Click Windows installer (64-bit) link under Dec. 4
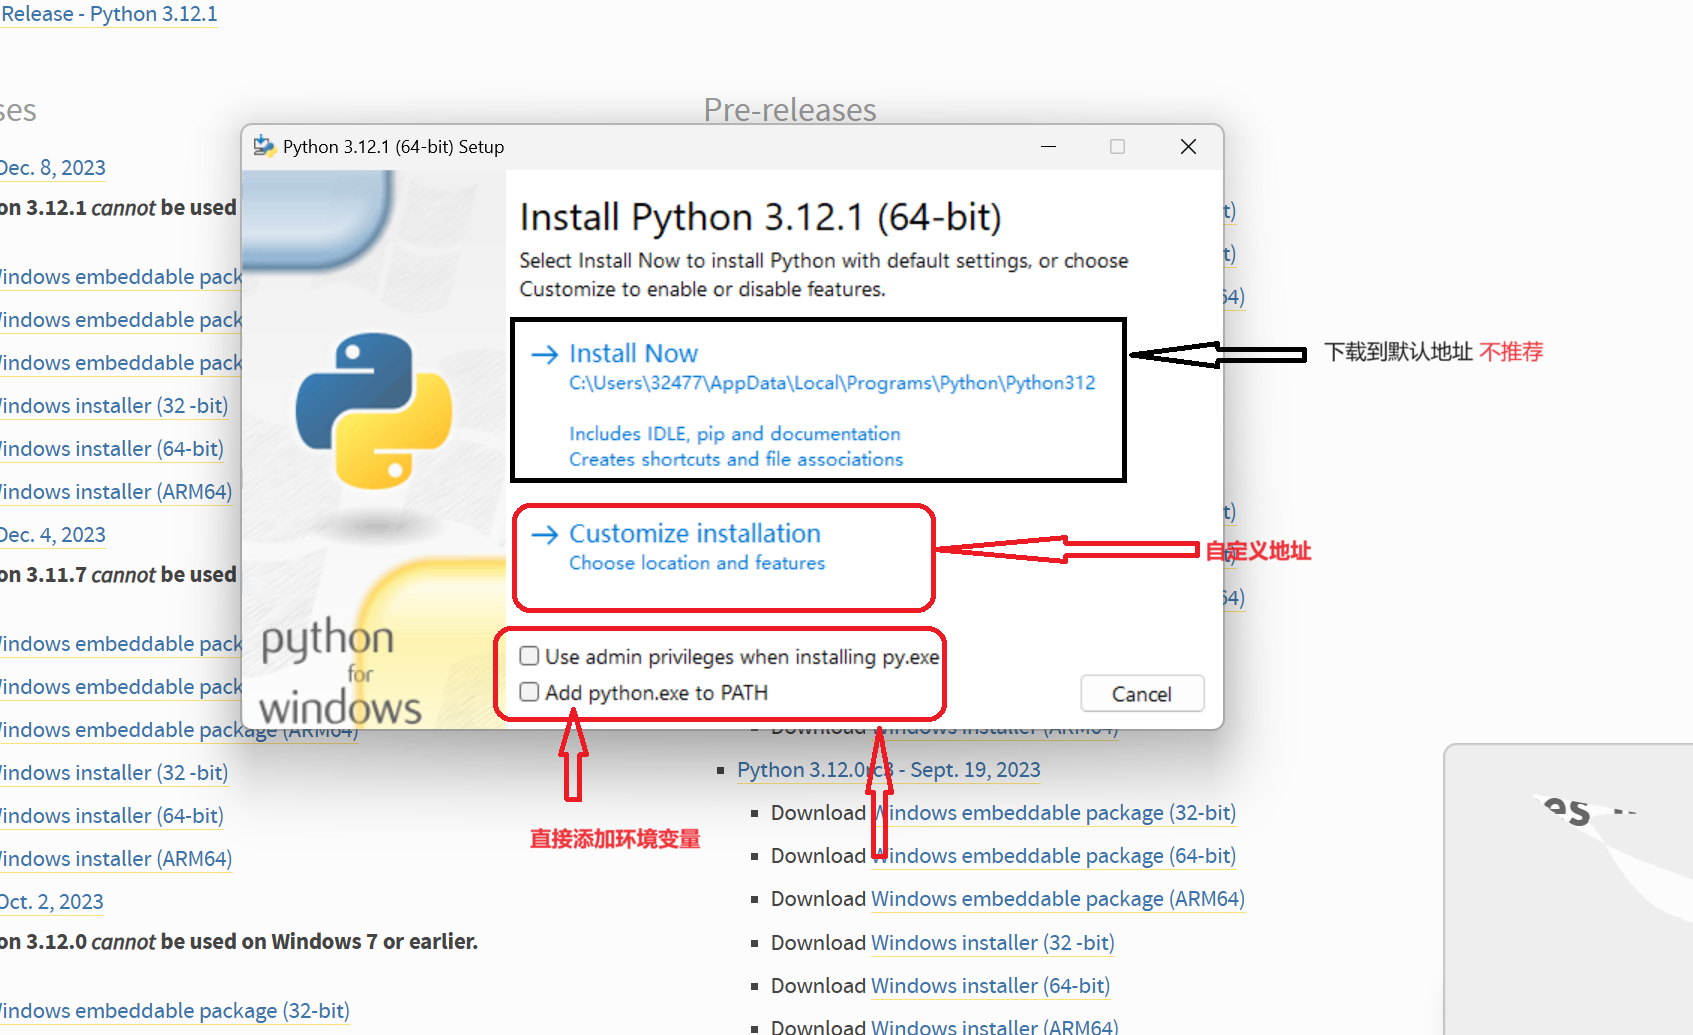Viewport: 1693px width, 1035px height. click(x=112, y=816)
